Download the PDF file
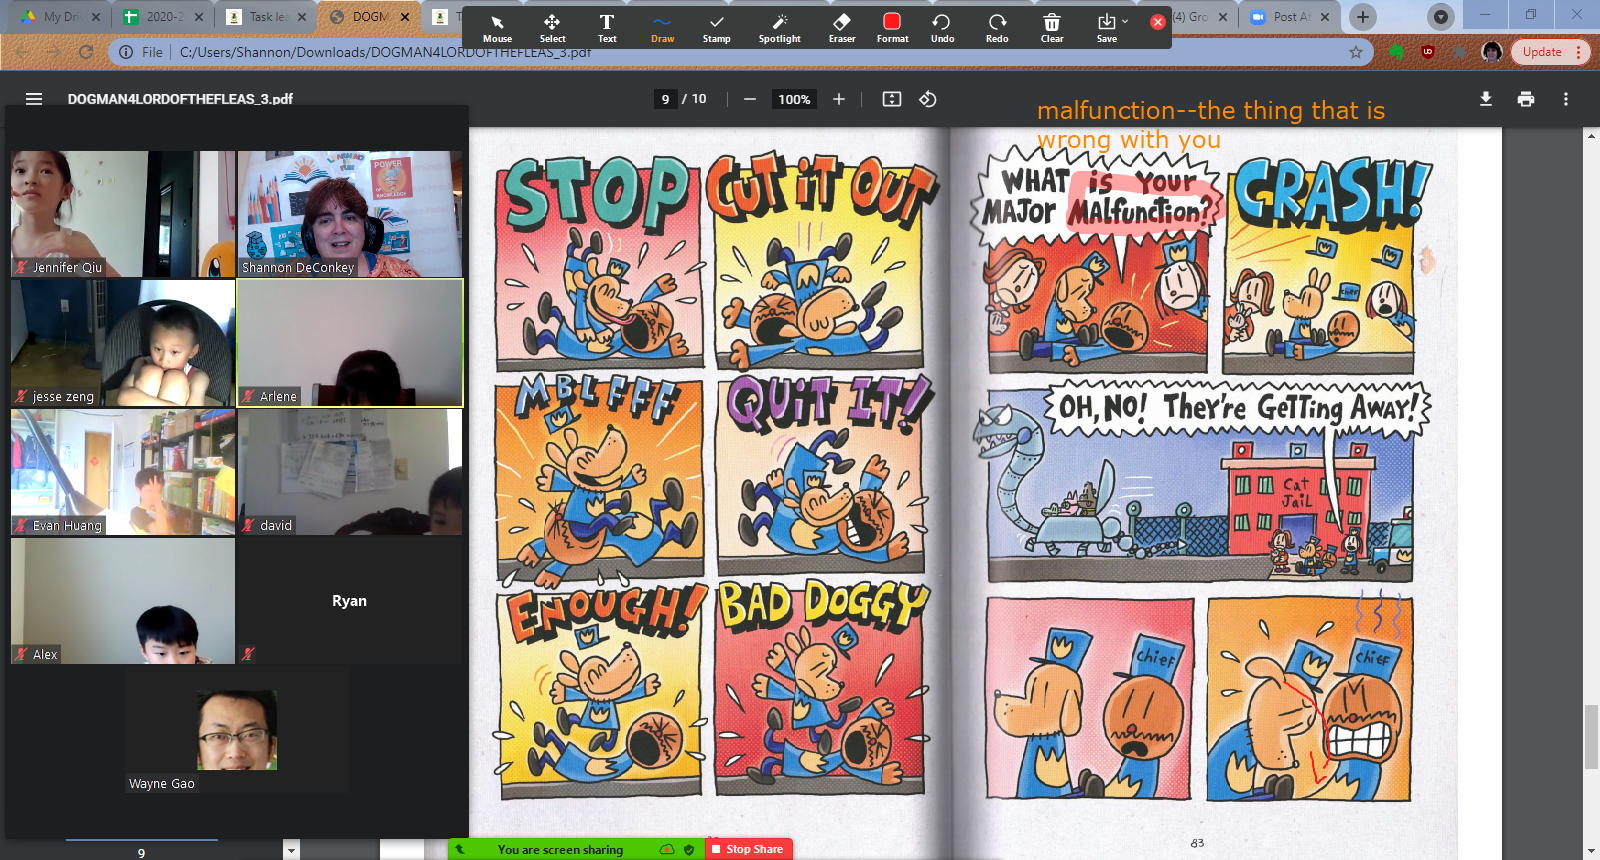 [x=1486, y=99]
